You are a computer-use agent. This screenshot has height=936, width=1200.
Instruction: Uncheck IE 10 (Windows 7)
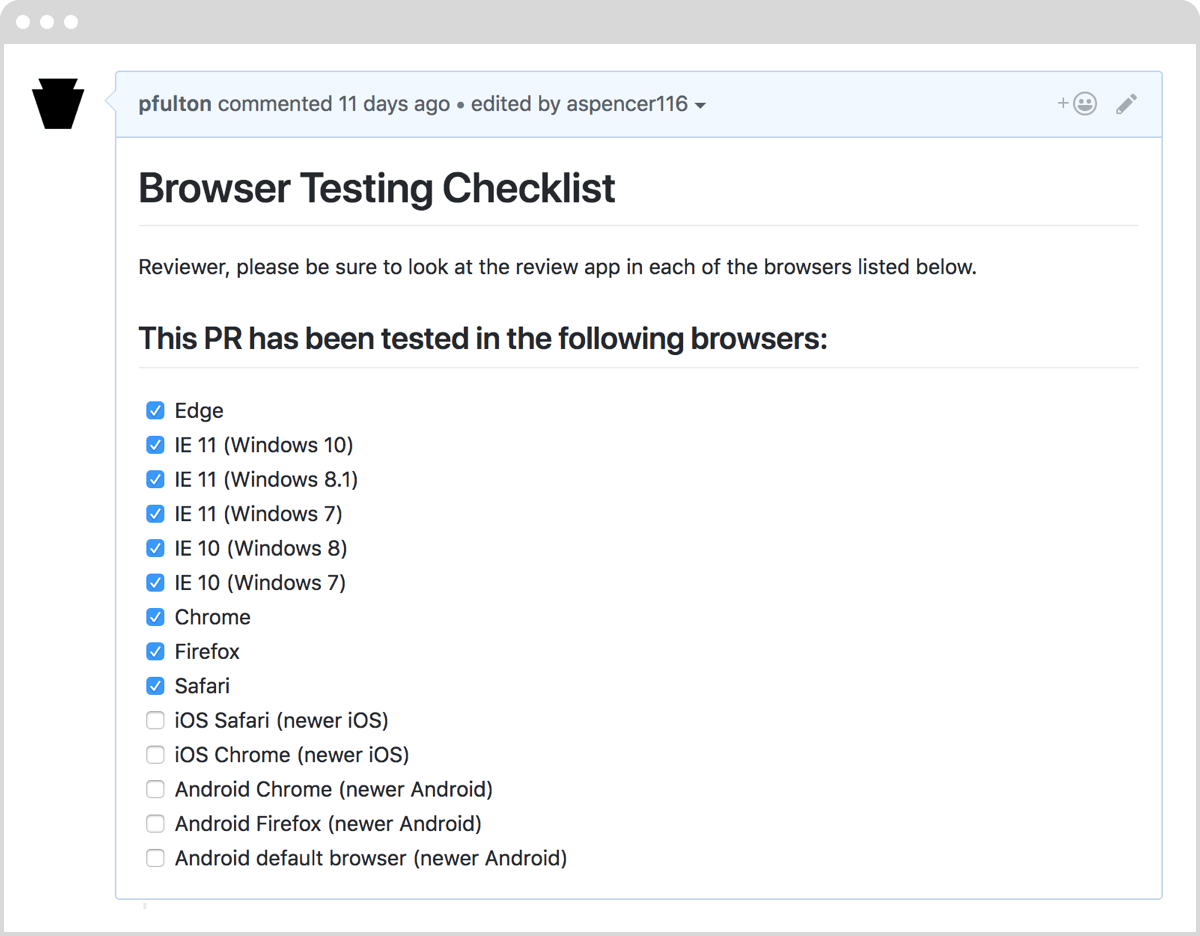[155, 582]
